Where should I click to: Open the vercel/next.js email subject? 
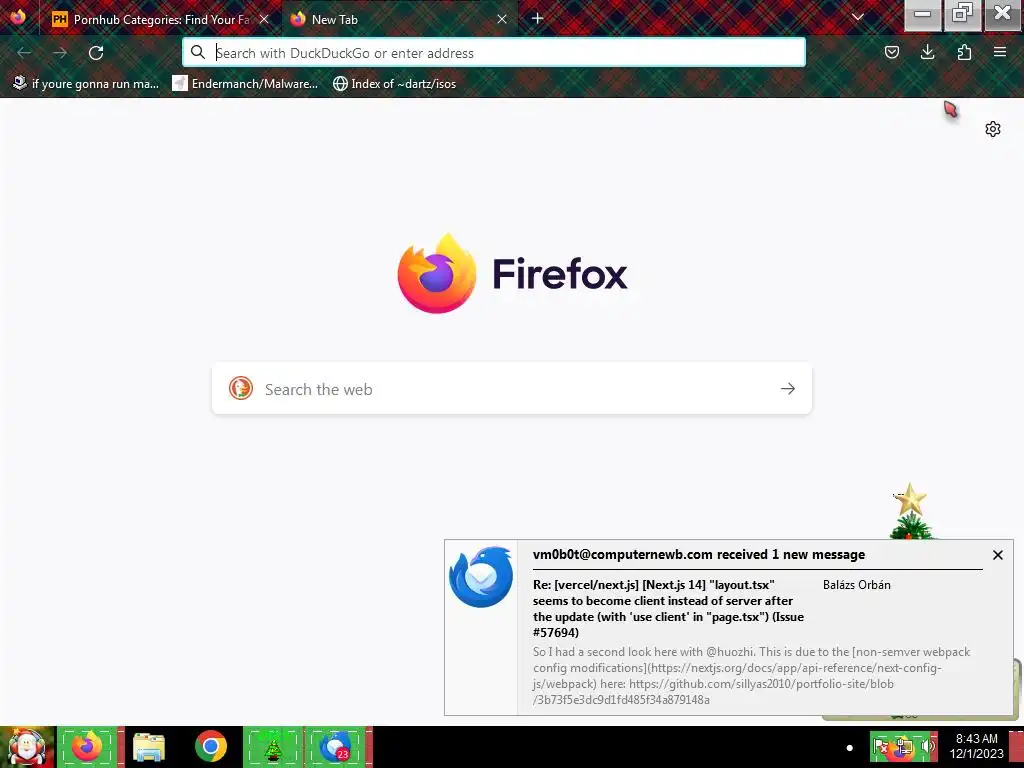click(x=668, y=609)
